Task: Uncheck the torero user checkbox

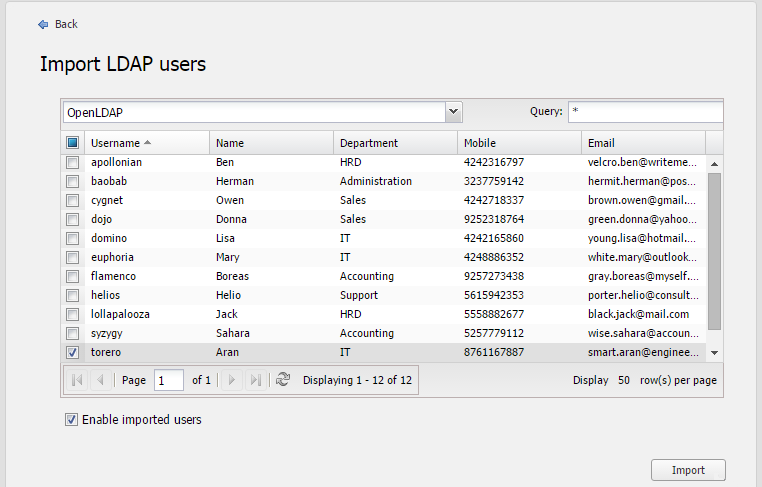Action: [x=72, y=352]
